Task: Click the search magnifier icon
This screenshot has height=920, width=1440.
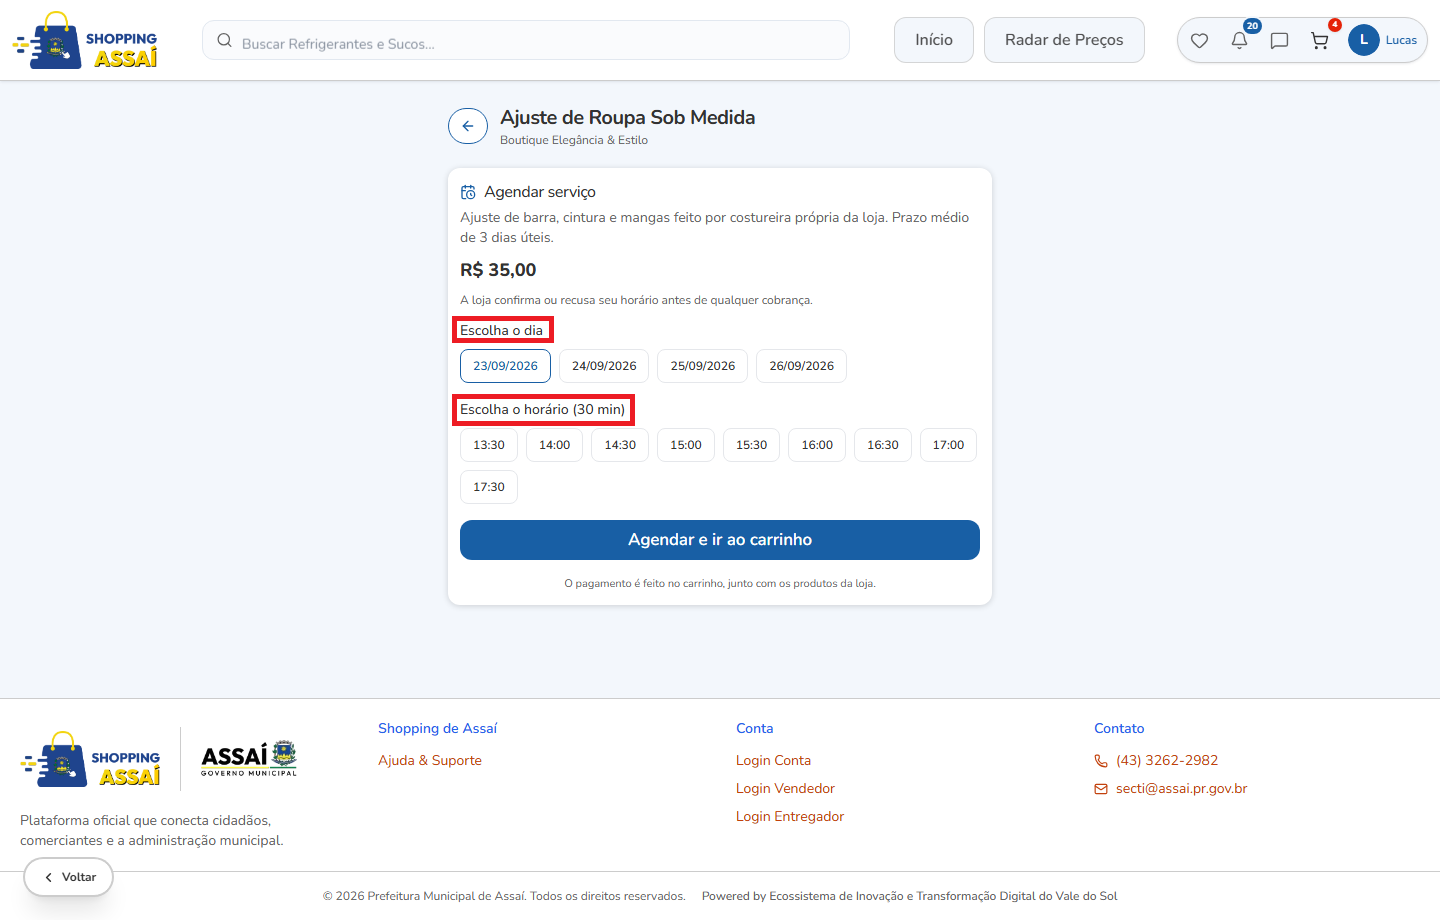Action: click(225, 41)
